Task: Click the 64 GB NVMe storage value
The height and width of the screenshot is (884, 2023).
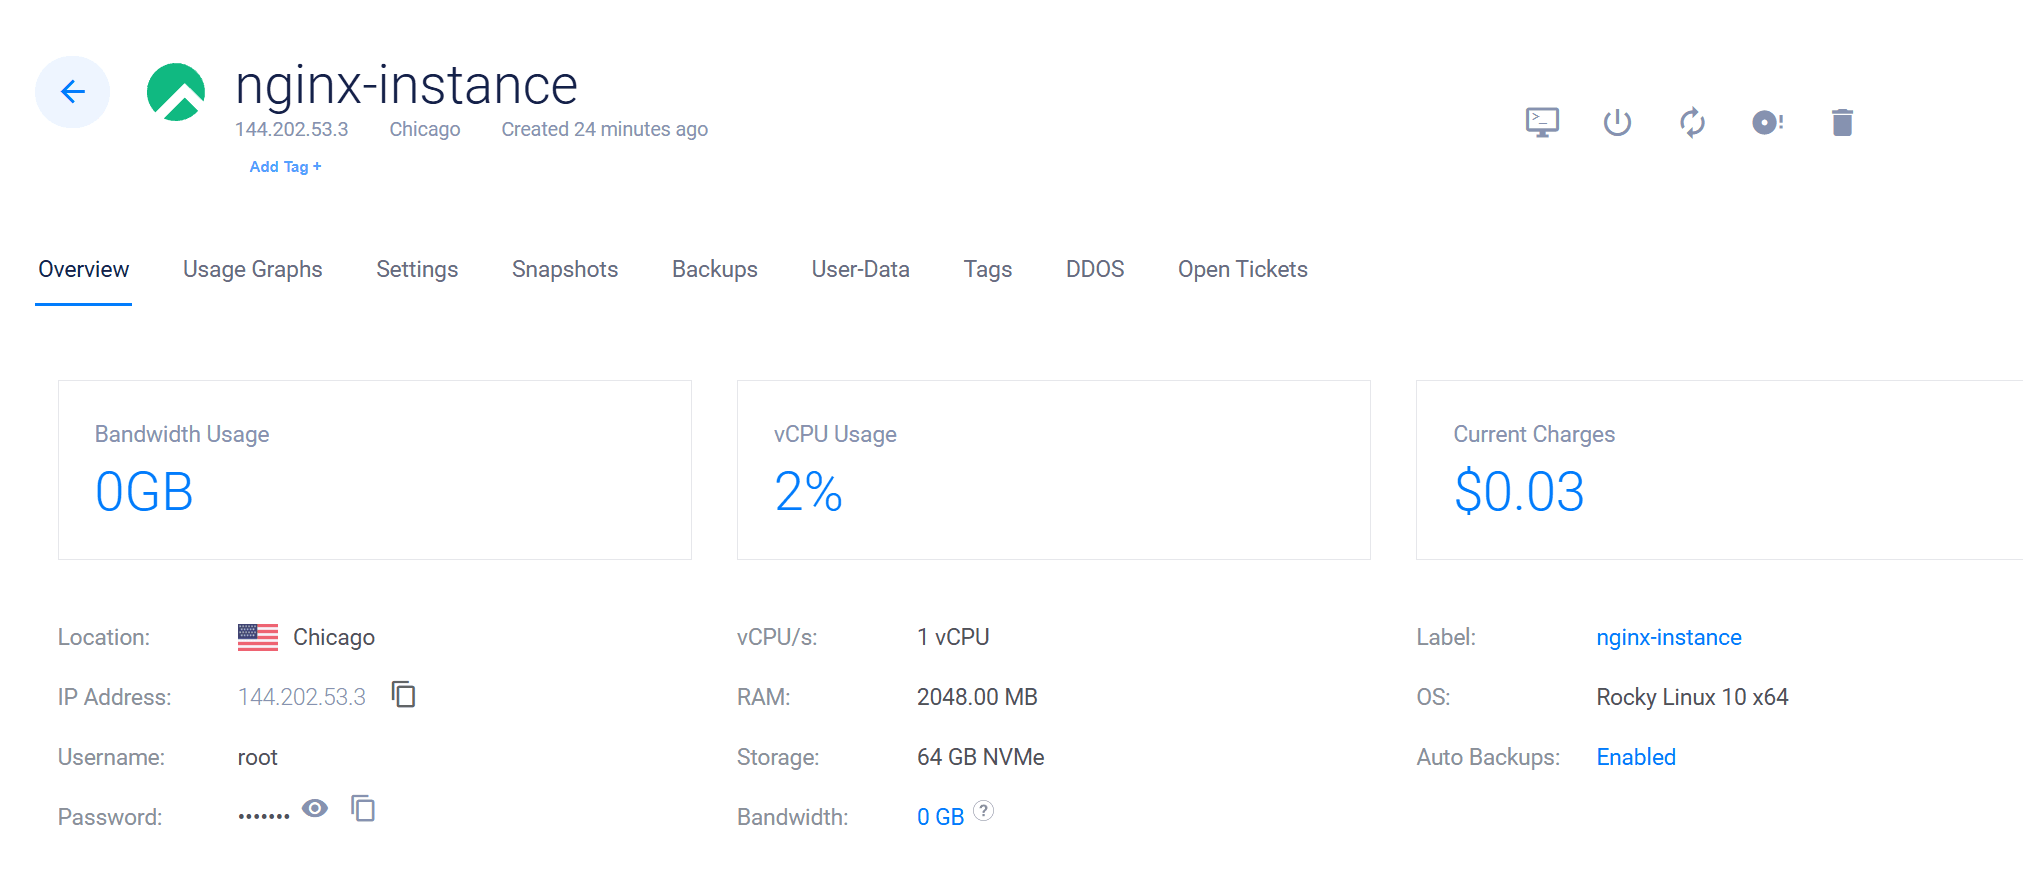Action: [981, 757]
